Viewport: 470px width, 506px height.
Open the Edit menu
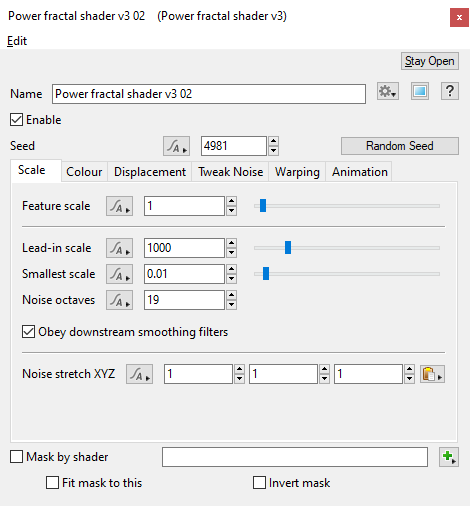click(17, 41)
